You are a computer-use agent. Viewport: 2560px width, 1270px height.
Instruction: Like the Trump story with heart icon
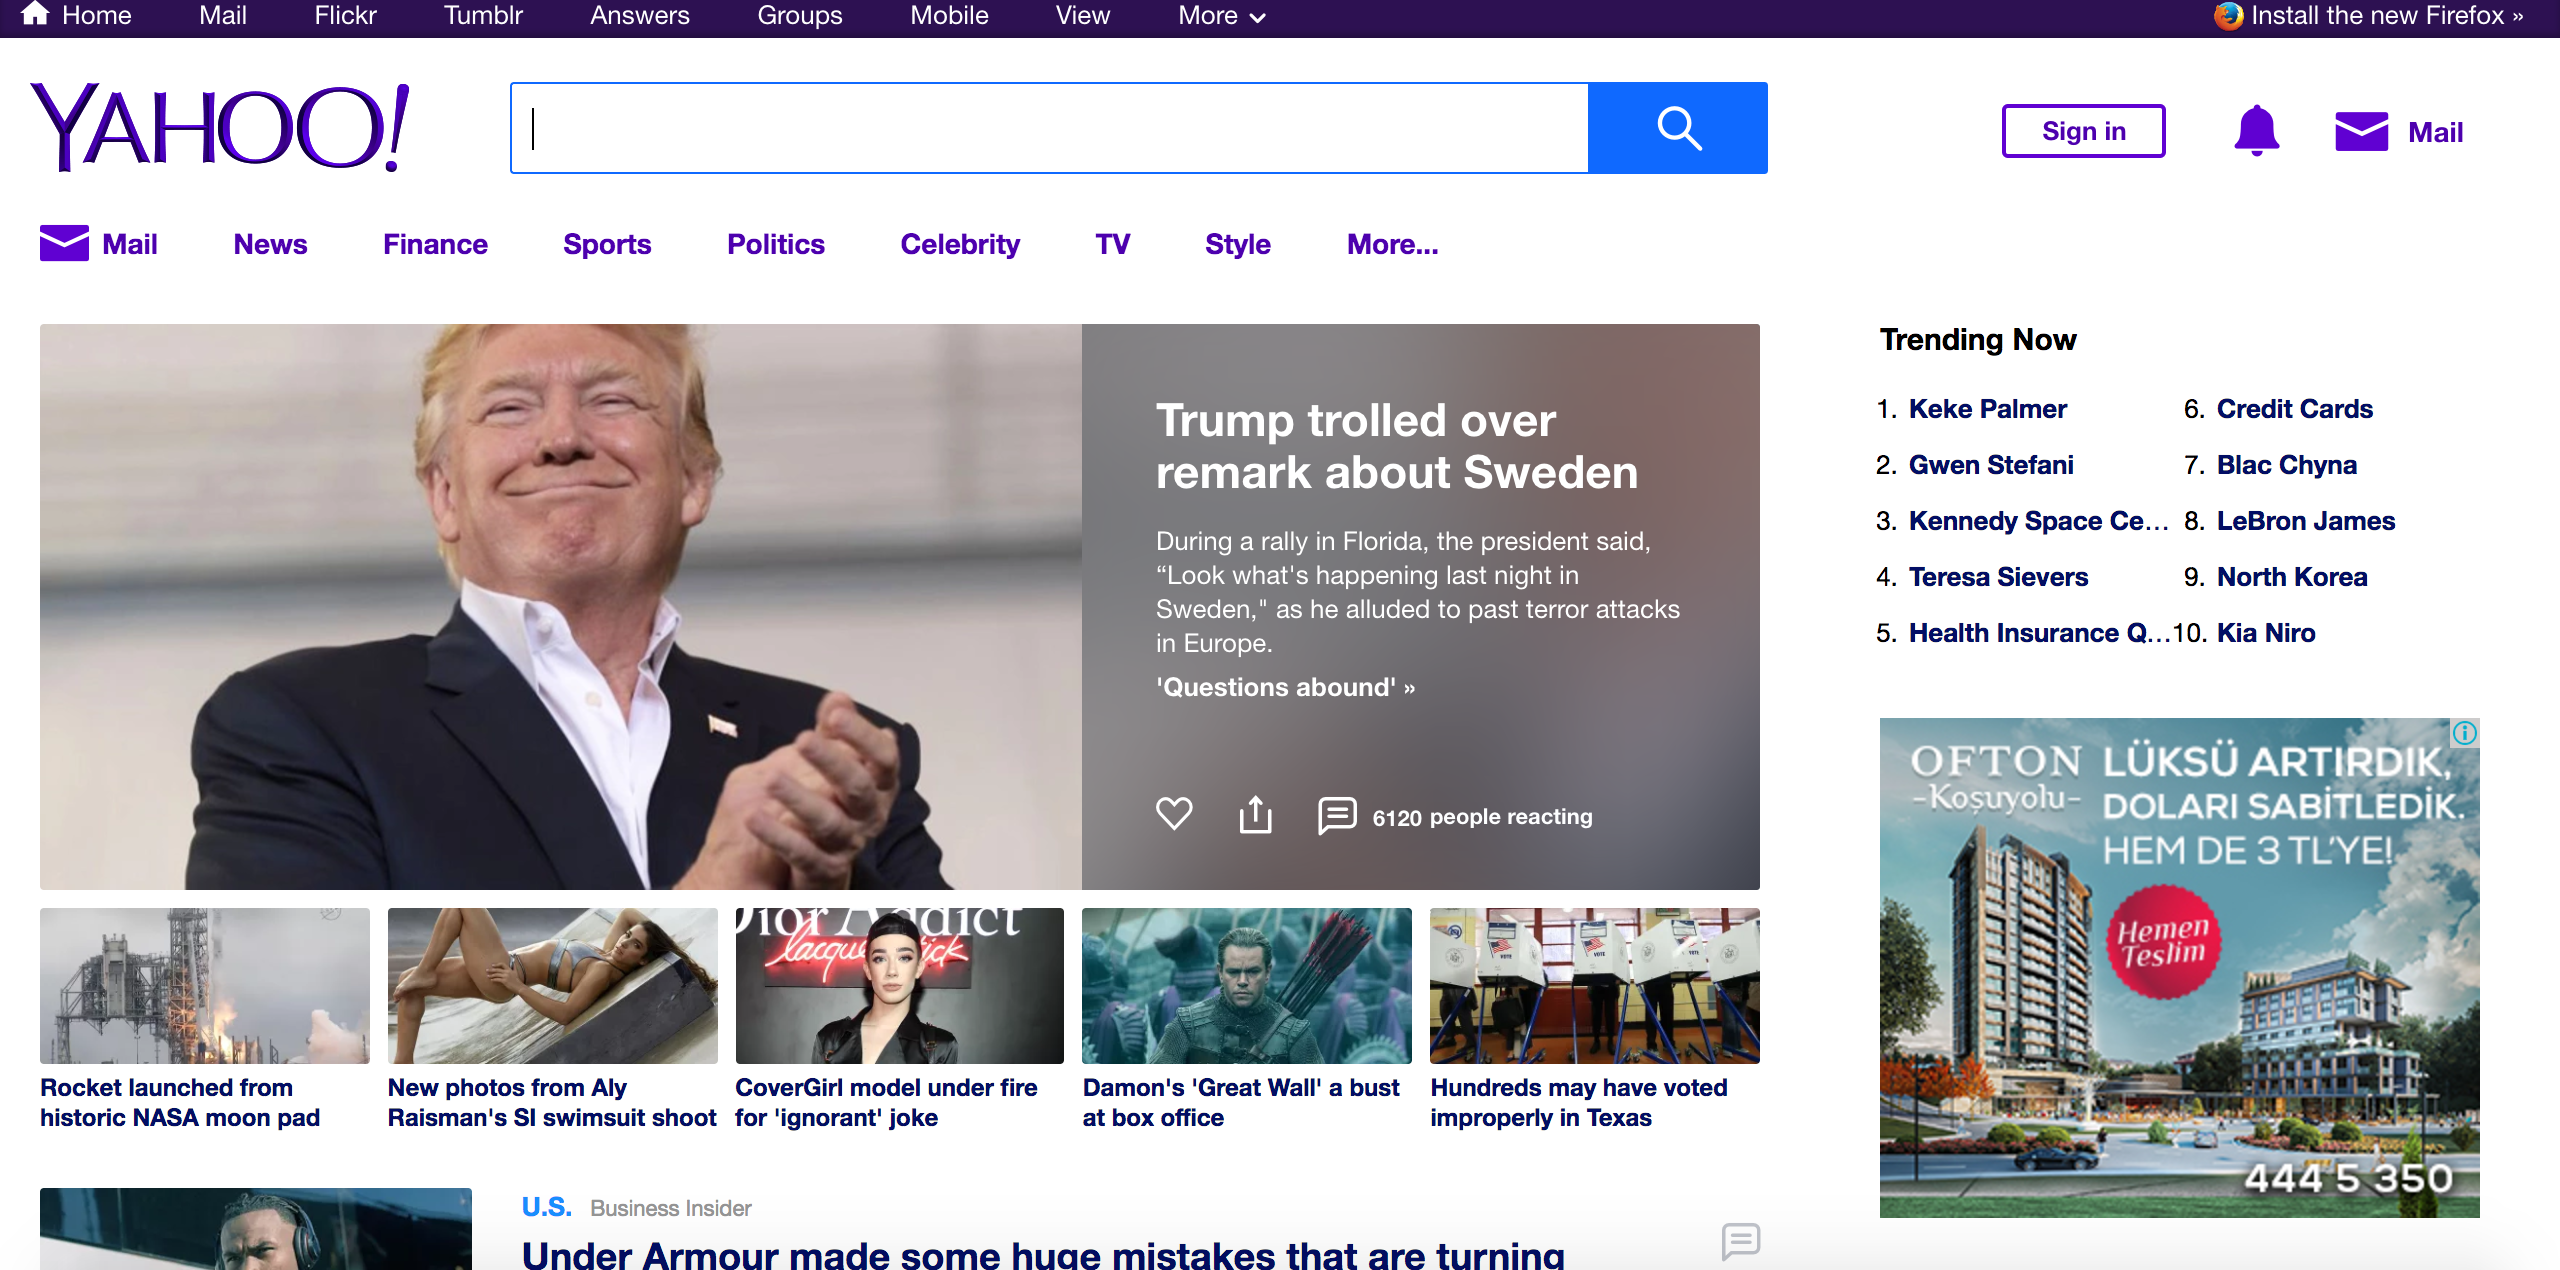point(1174,813)
